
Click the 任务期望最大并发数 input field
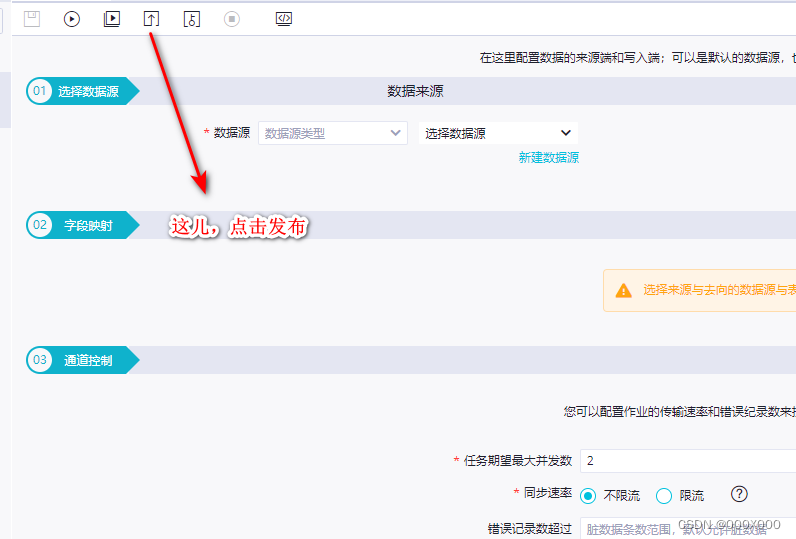pos(688,461)
